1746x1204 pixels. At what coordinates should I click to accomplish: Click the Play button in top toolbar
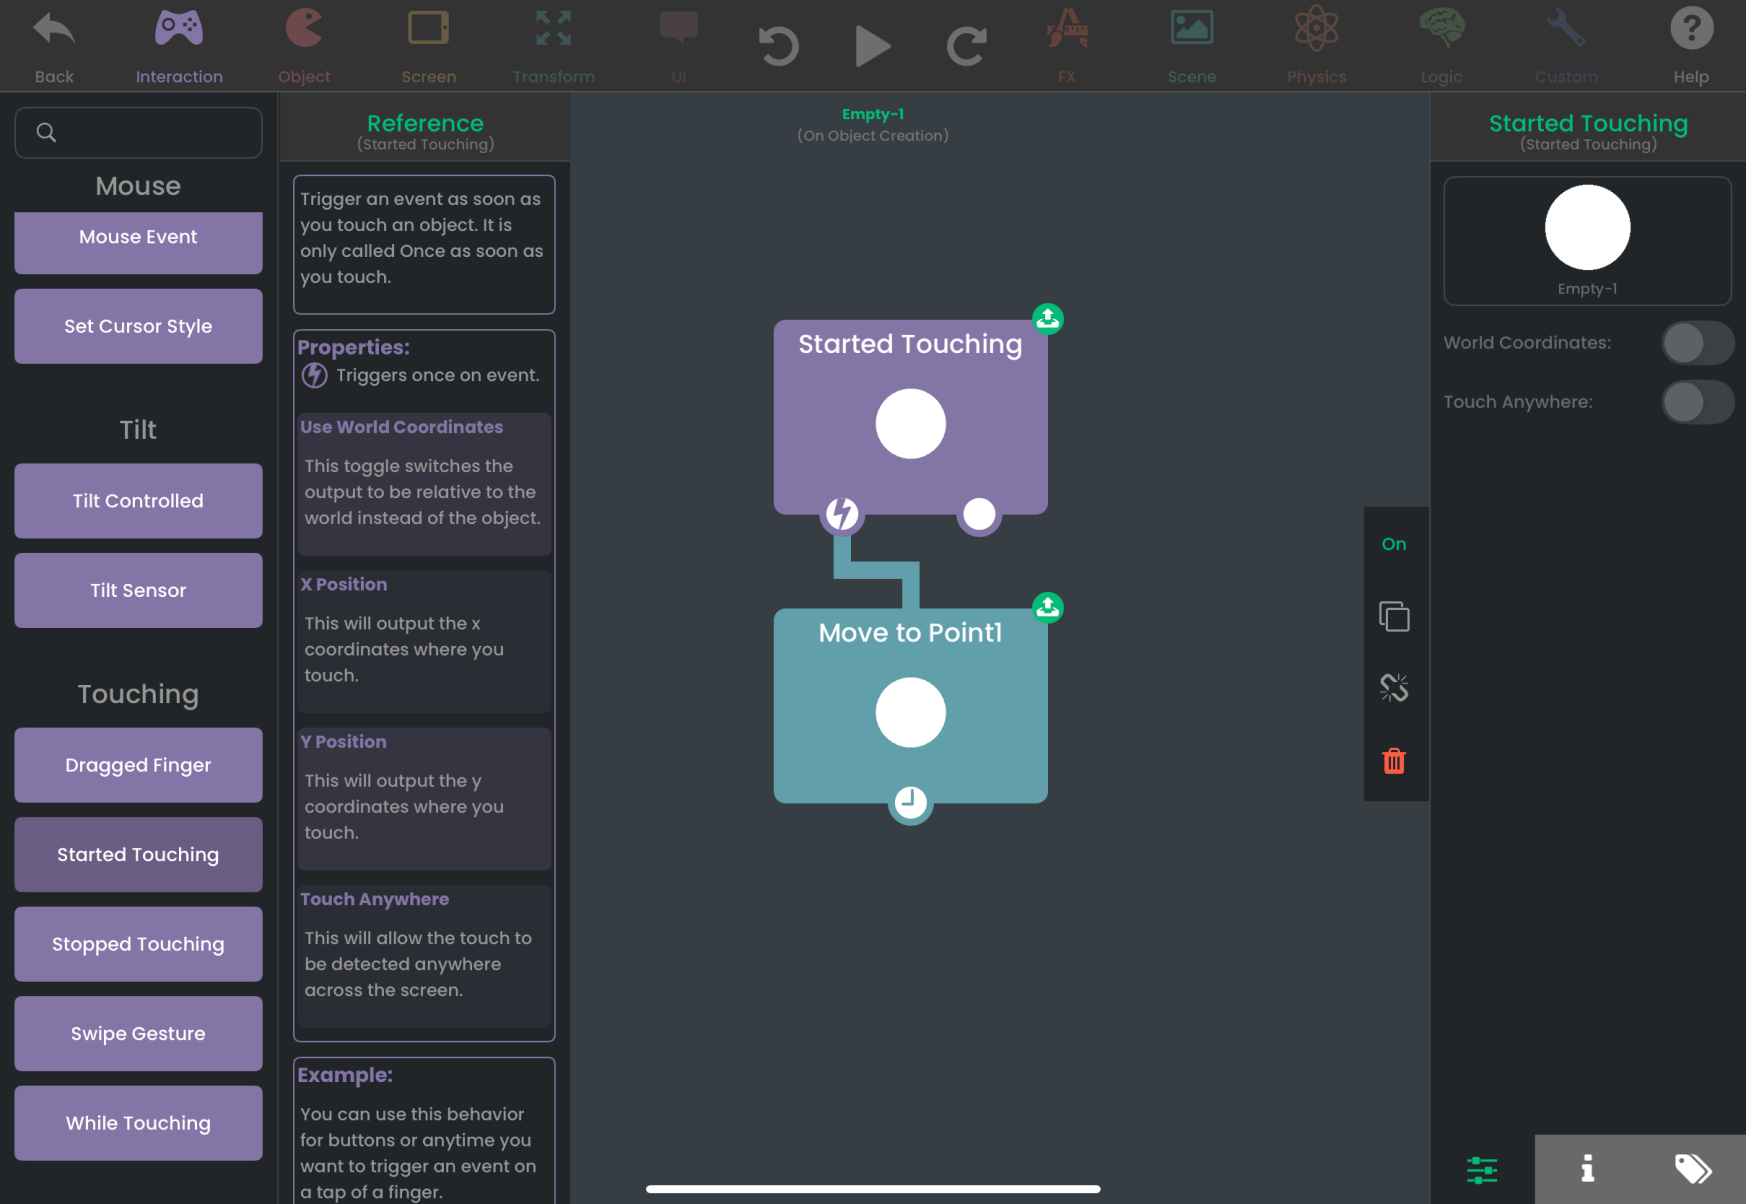point(872,46)
